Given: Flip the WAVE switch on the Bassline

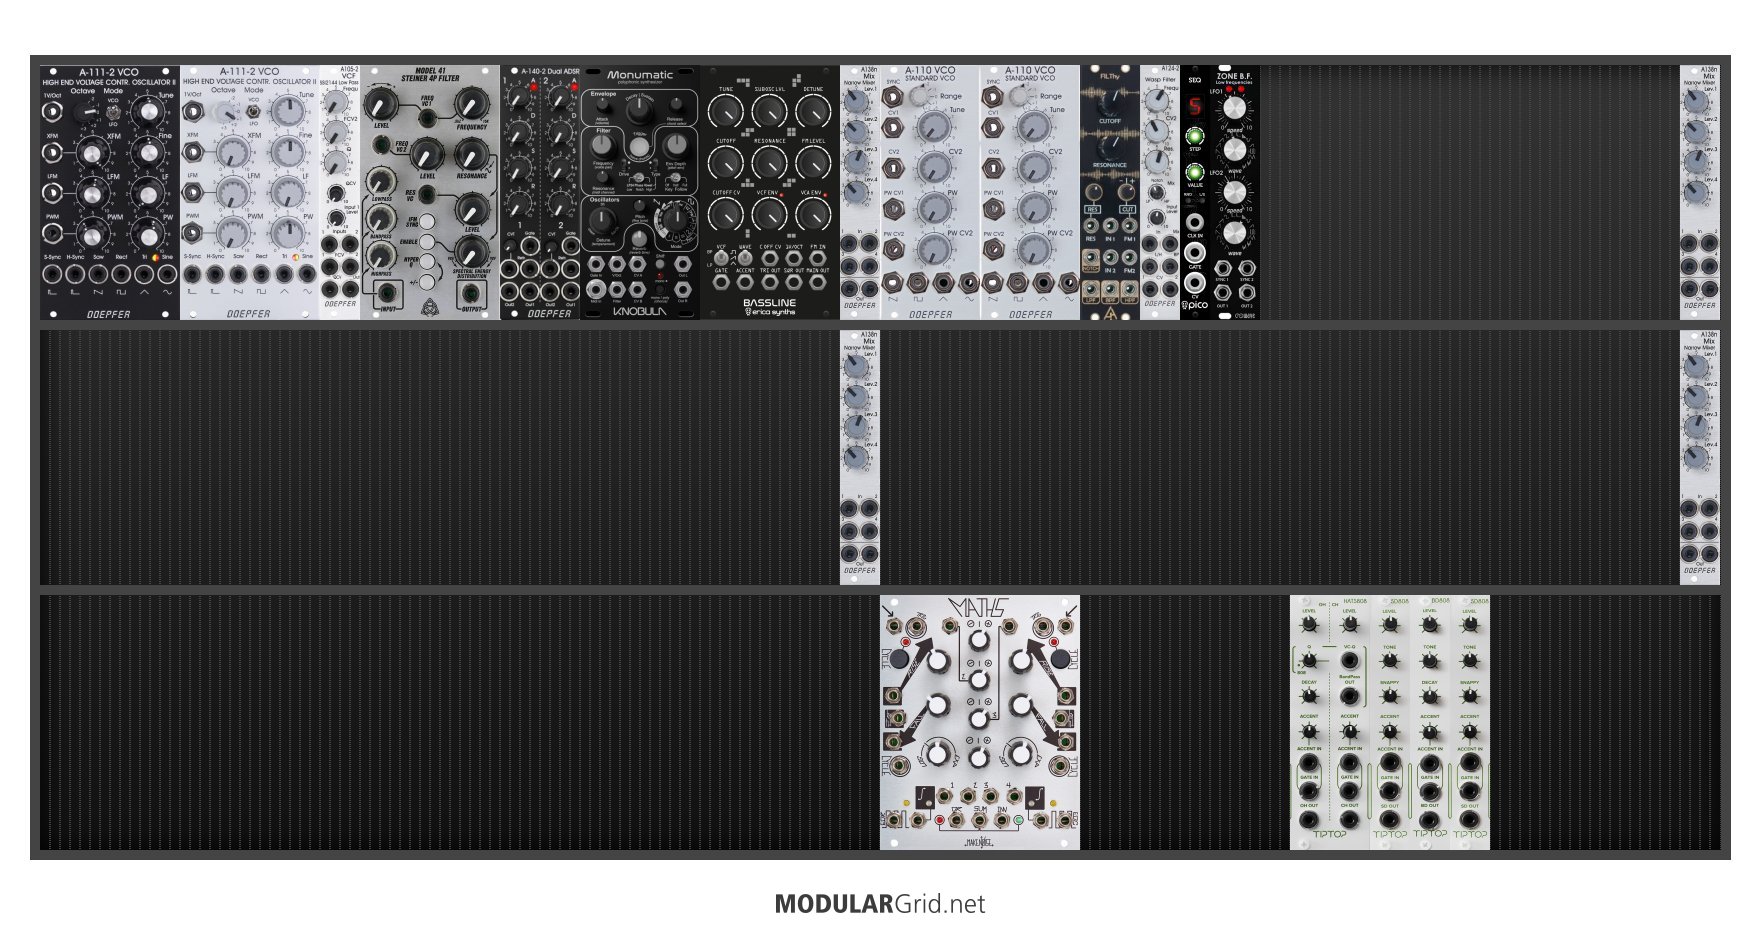Looking at the screenshot, I should click(x=745, y=258).
